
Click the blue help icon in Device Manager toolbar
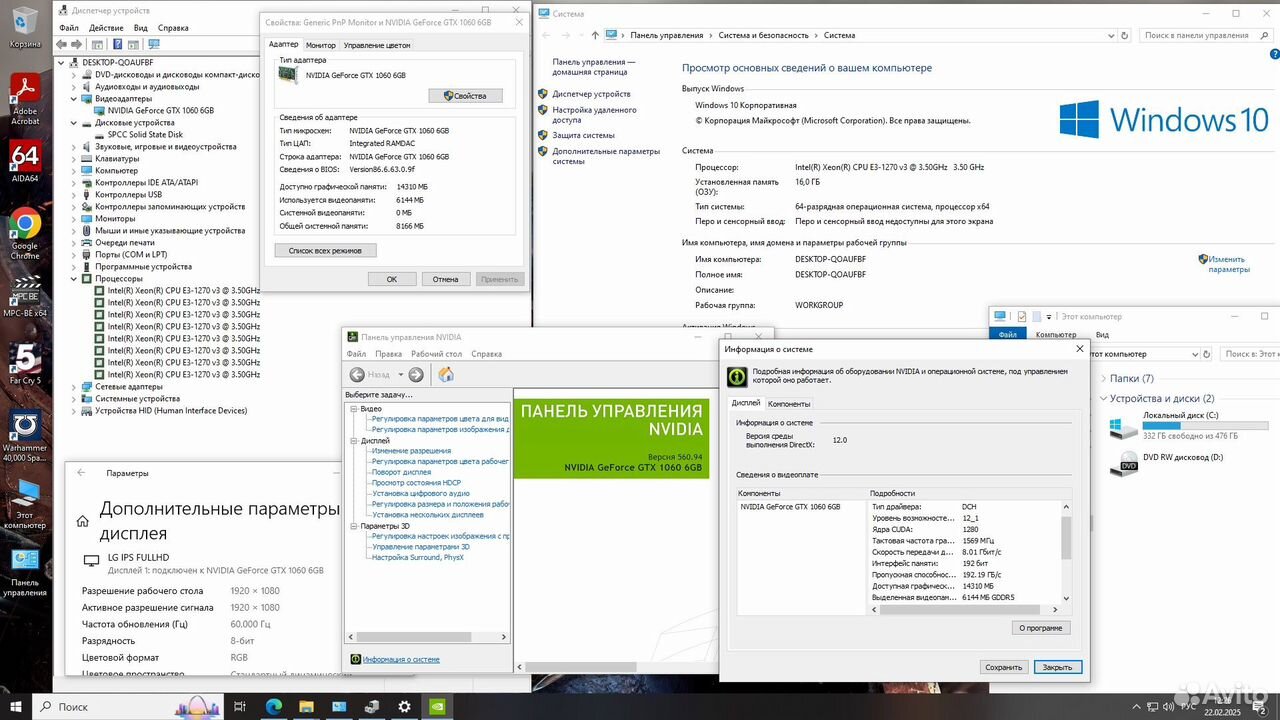[119, 43]
